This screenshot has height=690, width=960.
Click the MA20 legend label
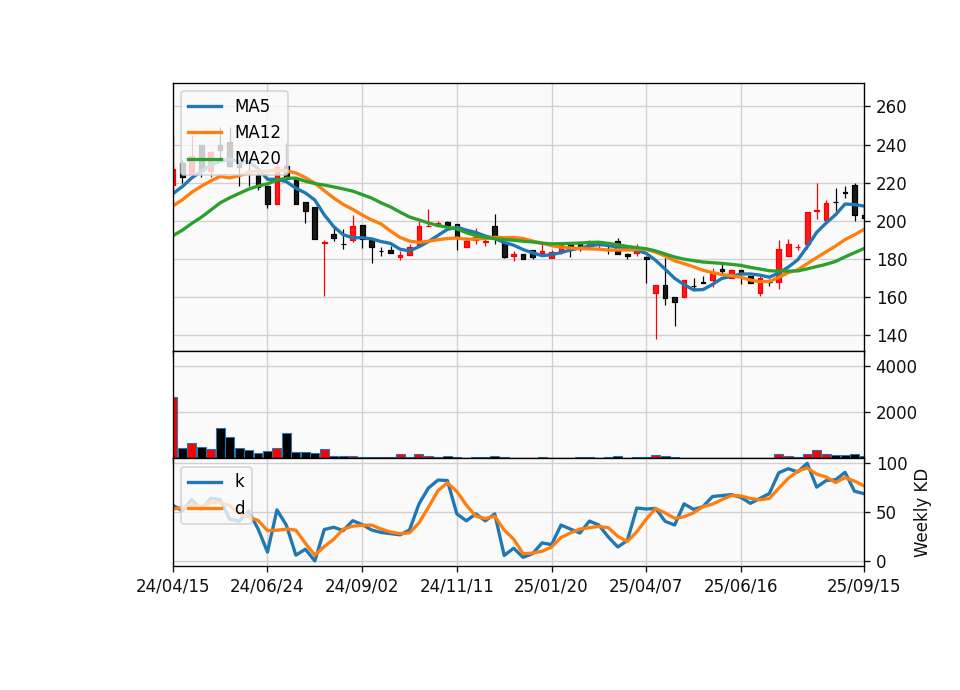pyautogui.click(x=257, y=158)
